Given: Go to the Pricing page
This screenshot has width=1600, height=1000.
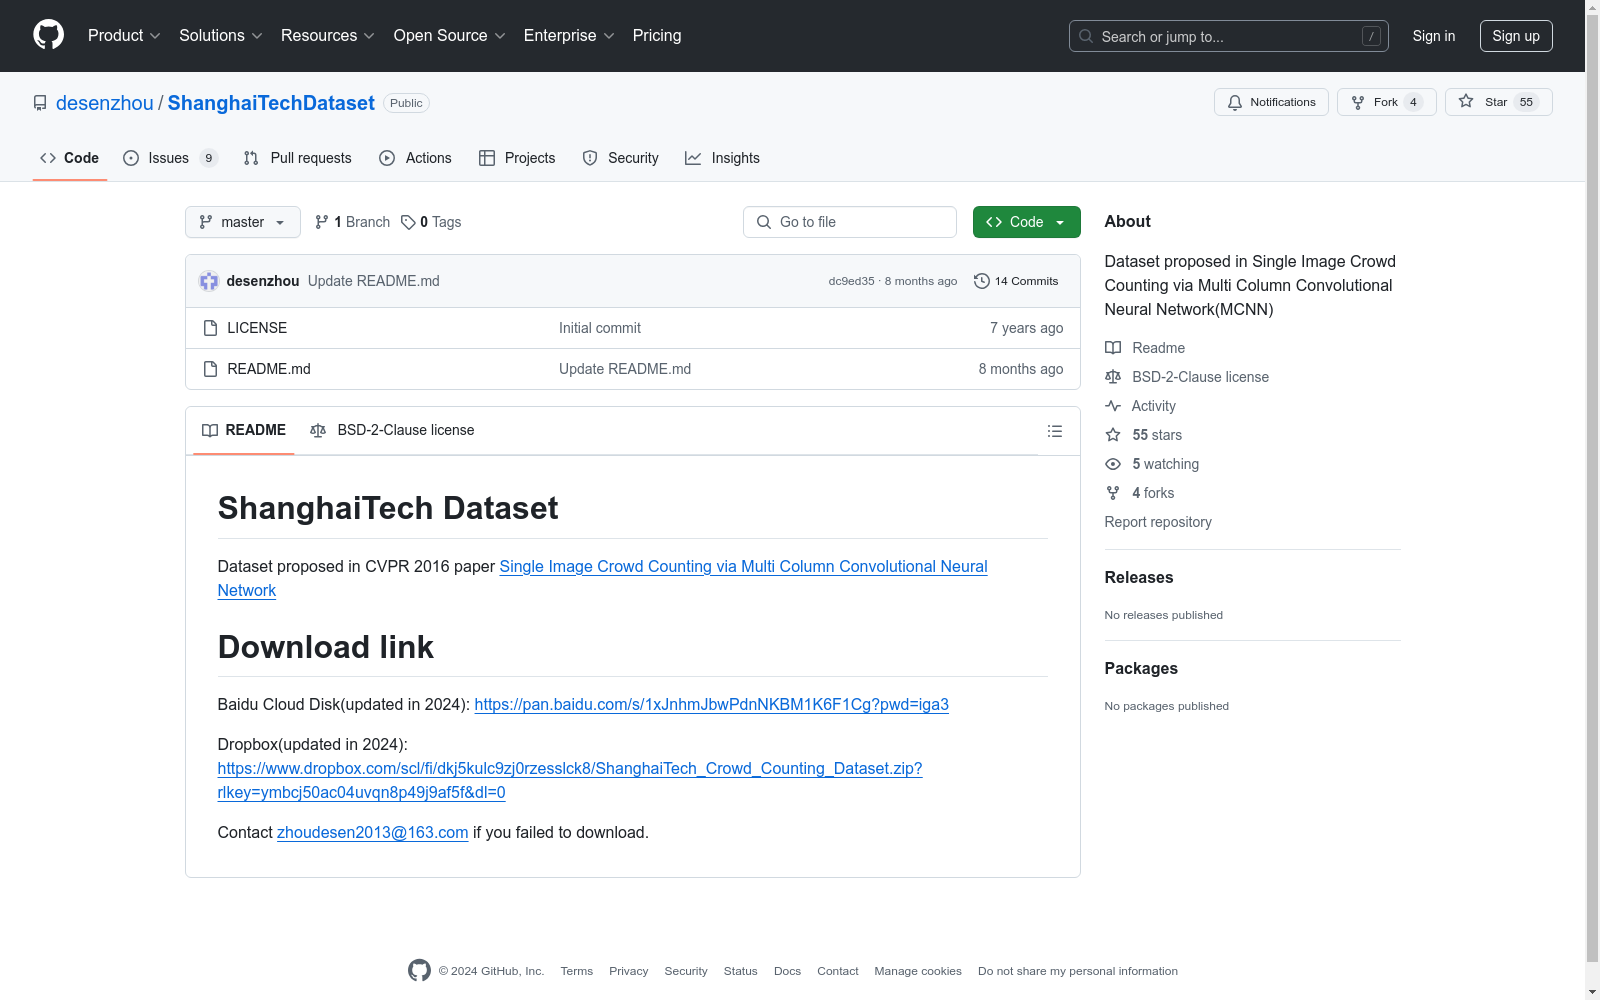Looking at the screenshot, I should point(657,35).
